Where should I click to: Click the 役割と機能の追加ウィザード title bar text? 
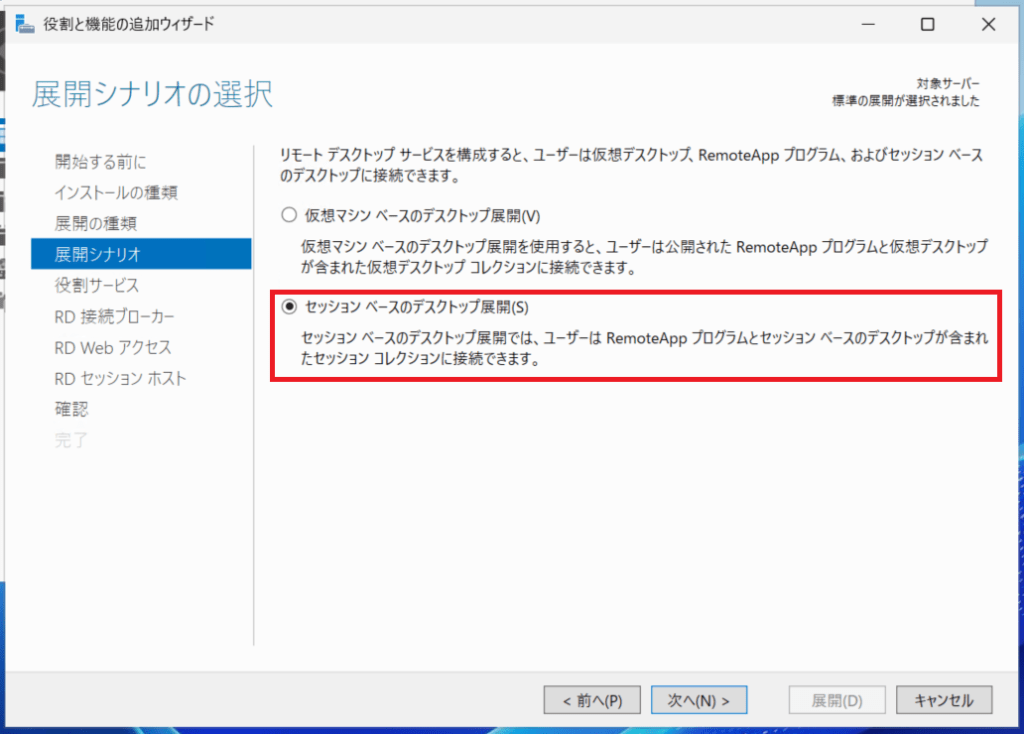point(128,23)
